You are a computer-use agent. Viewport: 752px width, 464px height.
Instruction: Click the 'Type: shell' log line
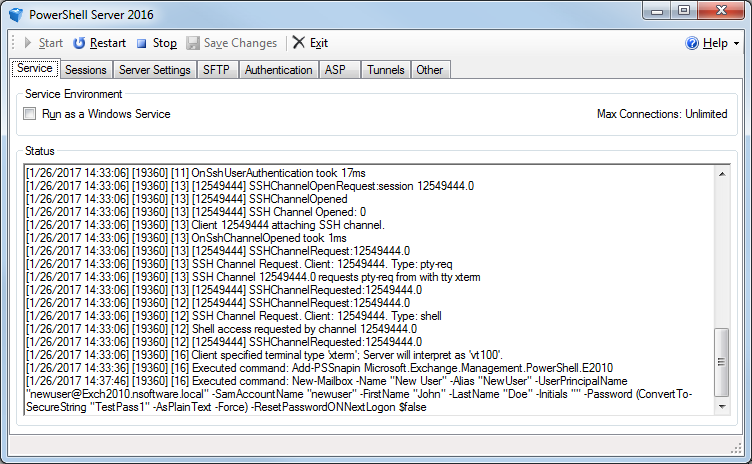click(234, 316)
